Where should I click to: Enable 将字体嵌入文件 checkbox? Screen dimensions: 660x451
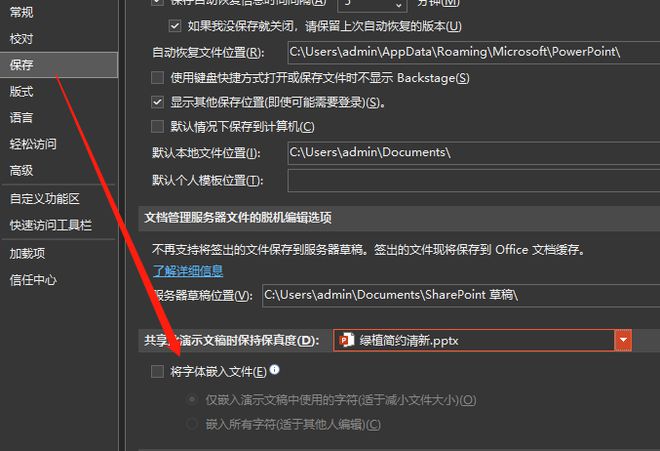[x=157, y=371]
